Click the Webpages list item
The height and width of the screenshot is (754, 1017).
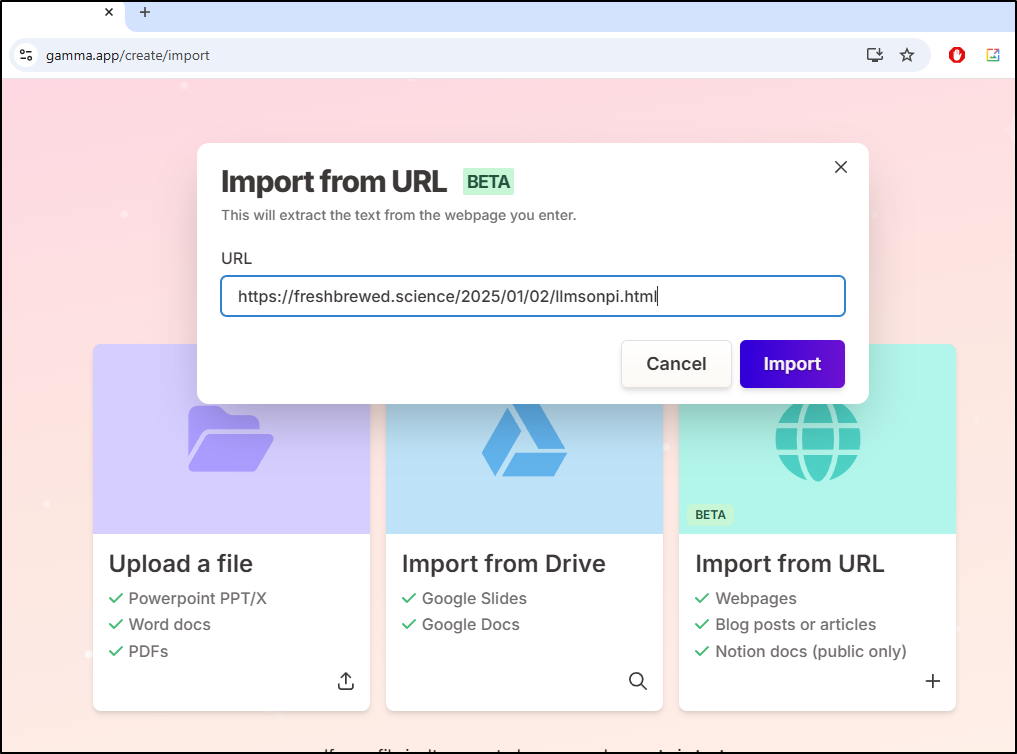click(756, 598)
